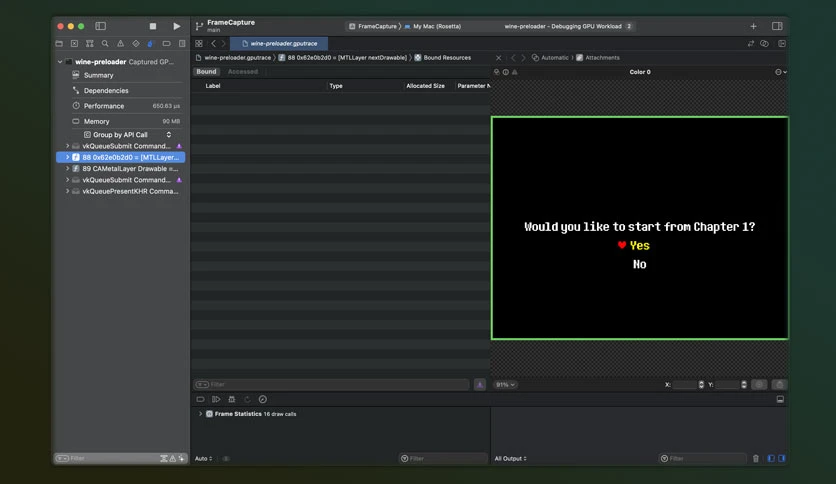Click the info icon above Color 0 attachment
836x484 pixels.
tap(505, 72)
